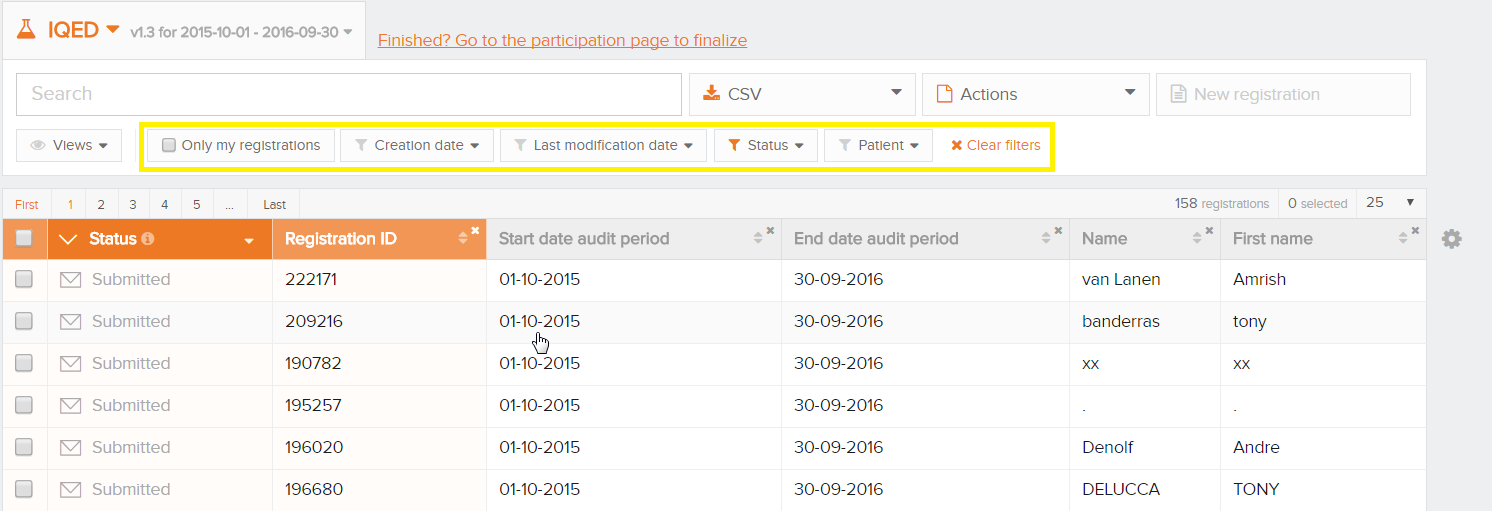The image size is (1492, 511).
Task: Jump to the Last page in pagination
Action: [274, 204]
